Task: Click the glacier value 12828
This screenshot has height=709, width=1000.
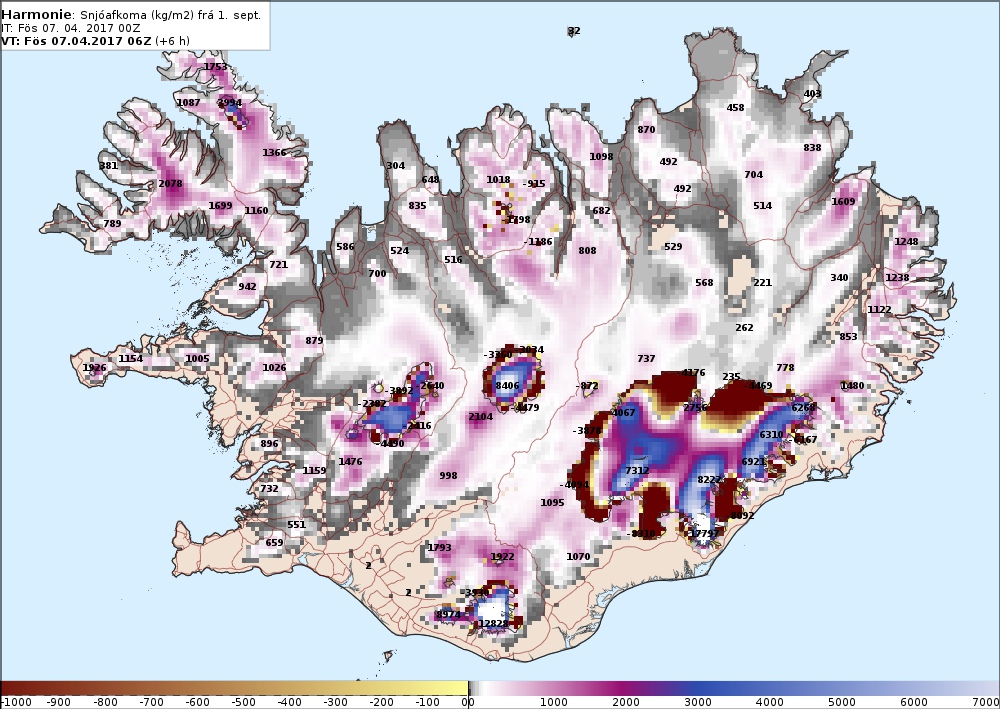Action: (494, 624)
